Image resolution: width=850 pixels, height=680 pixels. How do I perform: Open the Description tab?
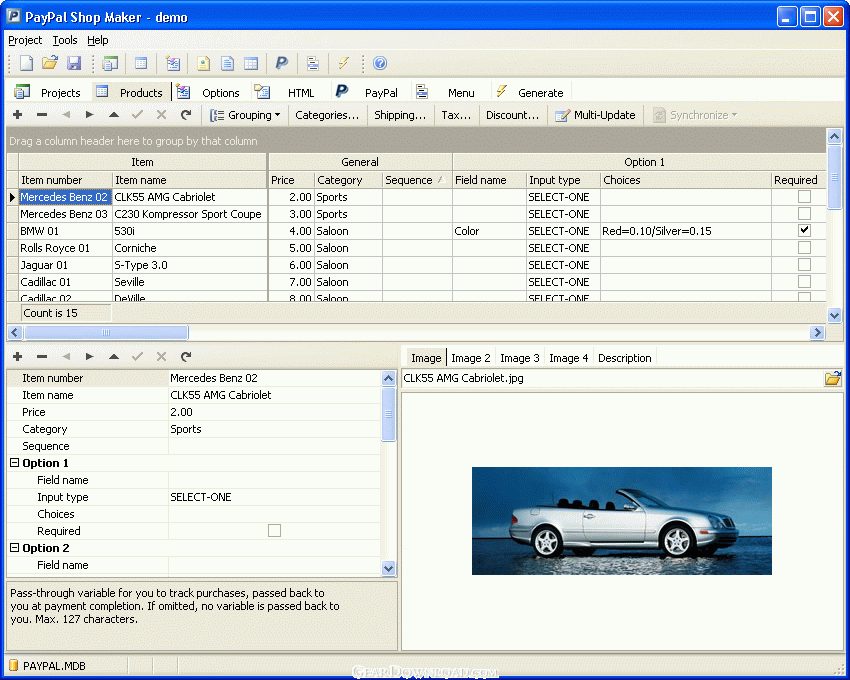pos(624,358)
